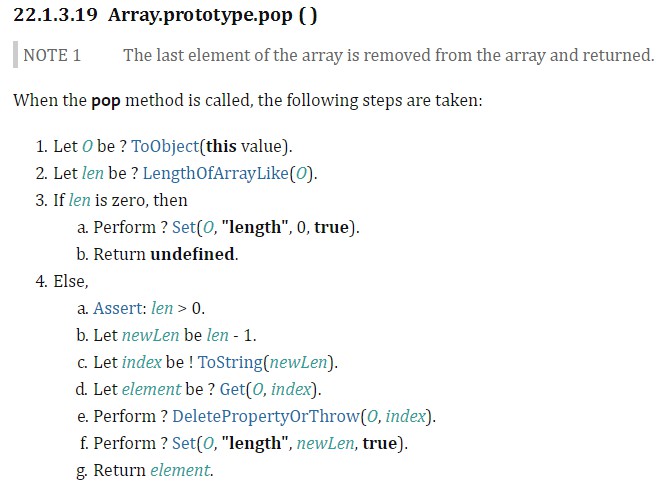
Task: Click the Set link in step 3a
Action: [184, 228]
